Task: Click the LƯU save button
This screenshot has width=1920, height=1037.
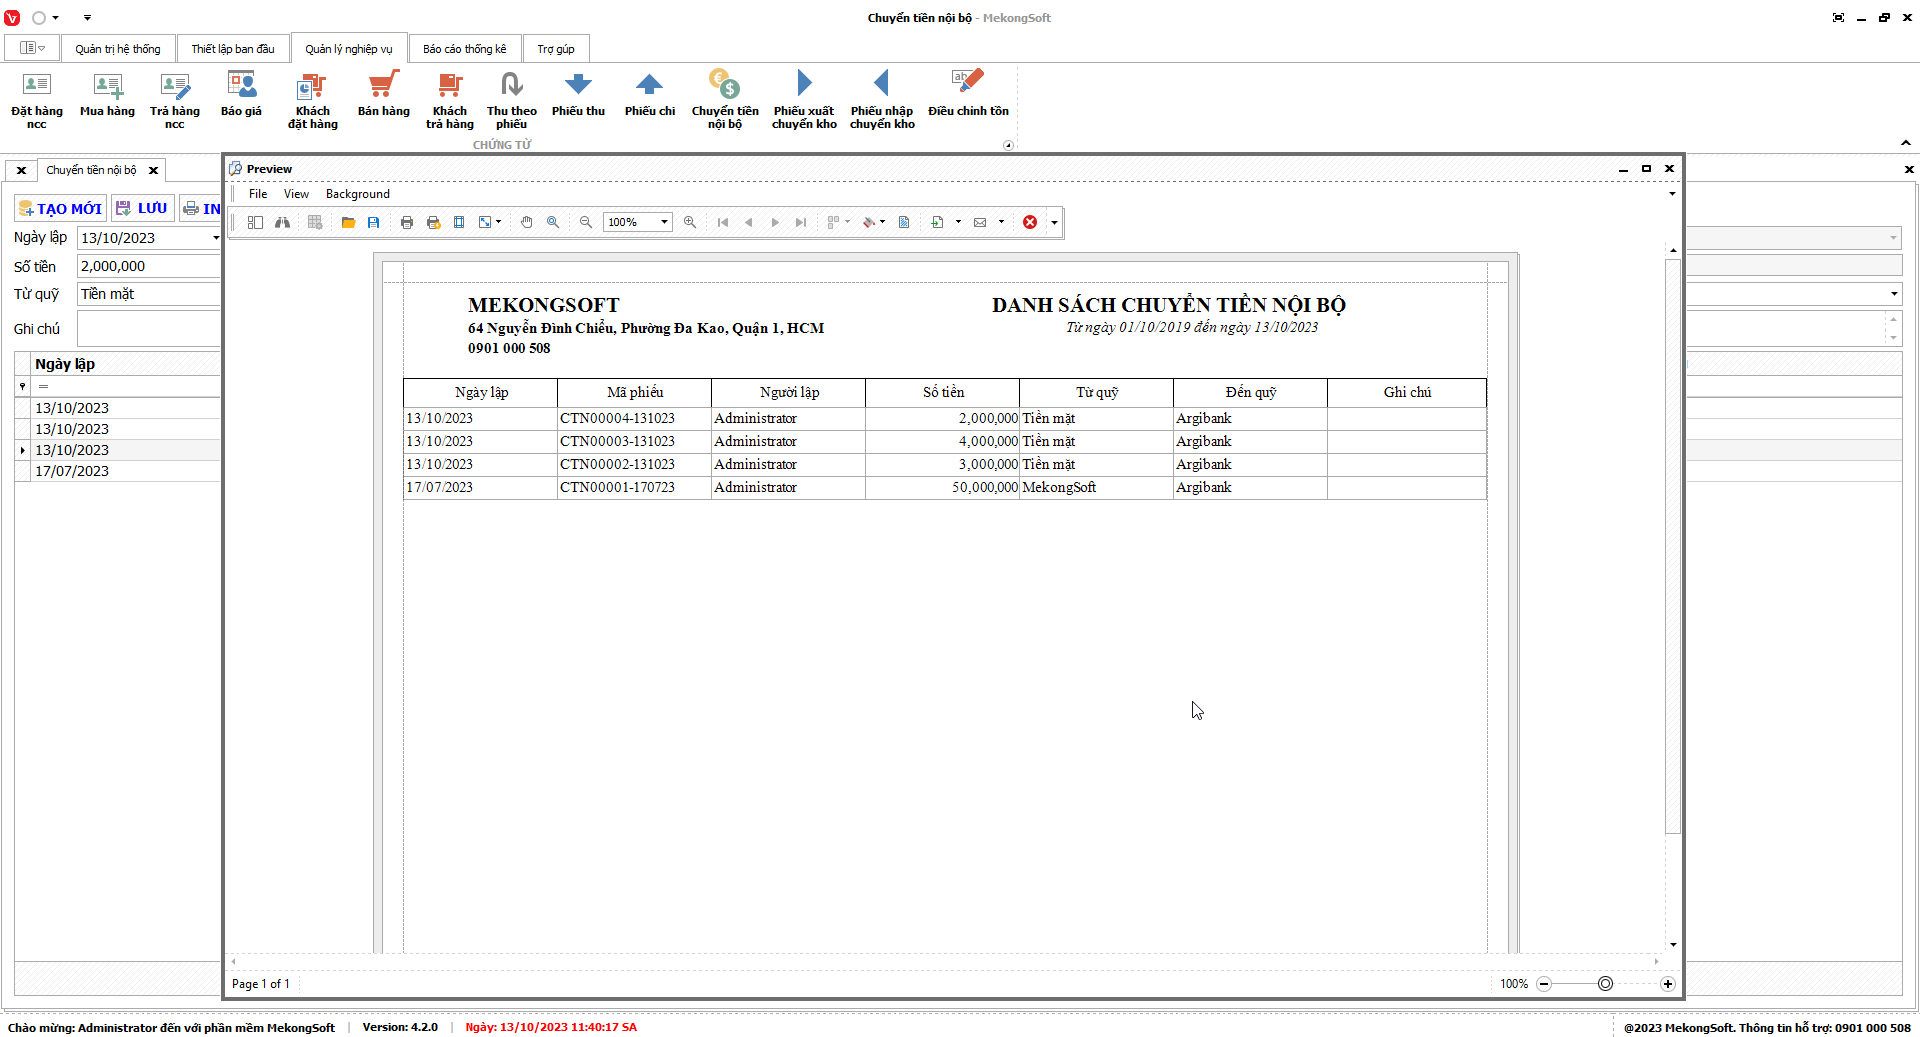Action: tap(142, 208)
